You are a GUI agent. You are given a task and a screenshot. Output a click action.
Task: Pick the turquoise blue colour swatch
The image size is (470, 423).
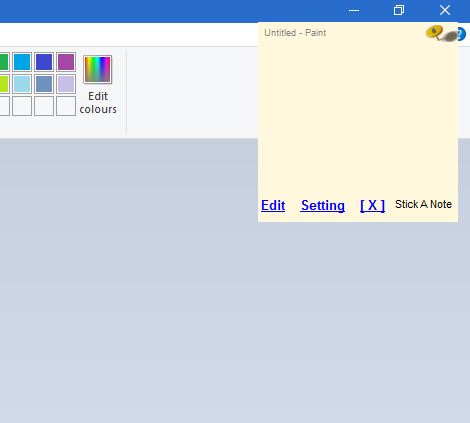22,62
